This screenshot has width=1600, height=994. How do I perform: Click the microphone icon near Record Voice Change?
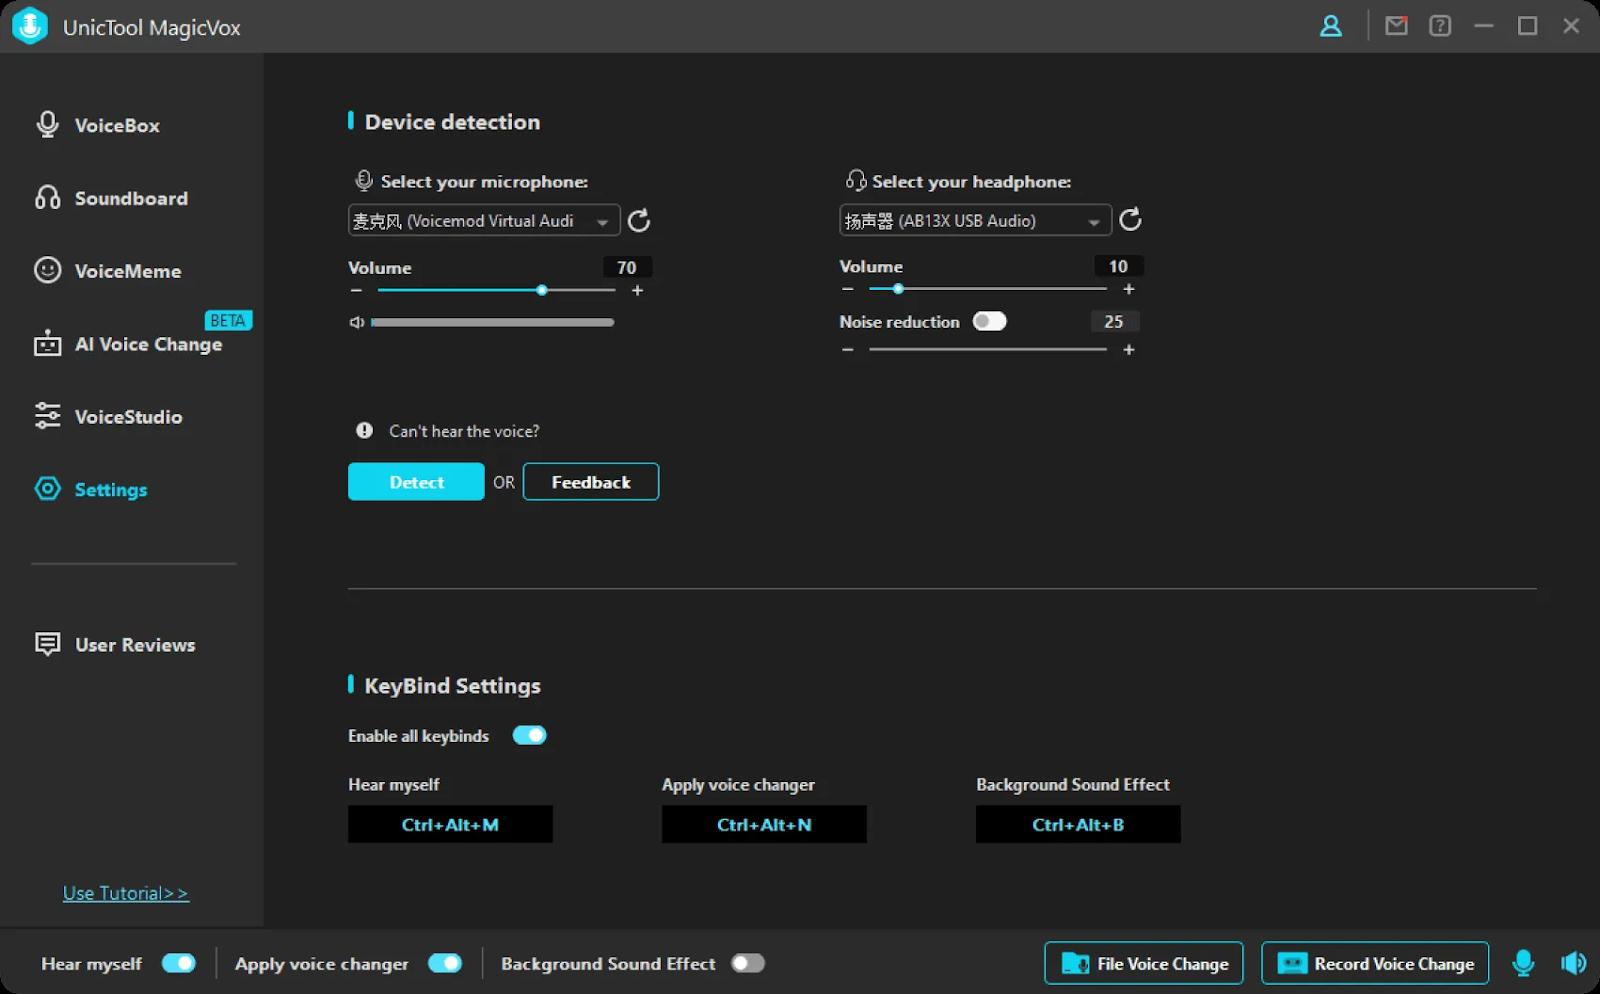coord(1523,963)
